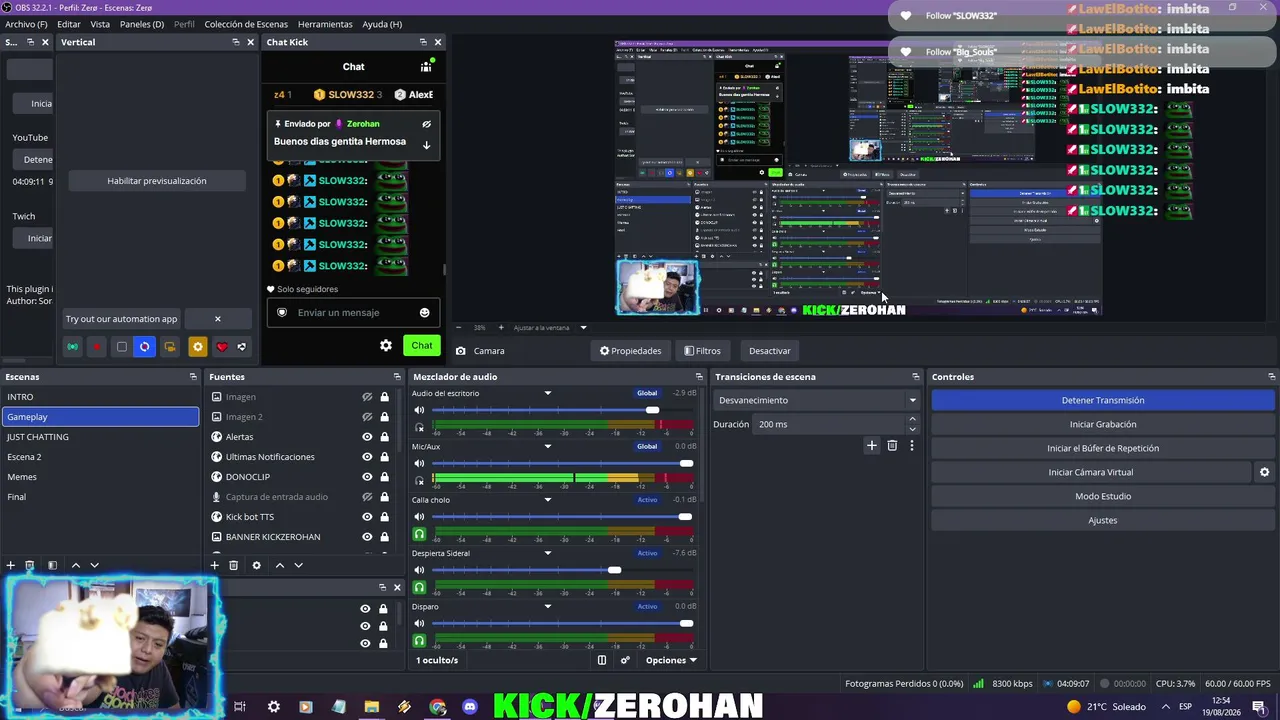Image resolution: width=1280 pixels, height=720 pixels.
Task: Mute the Despierta Sideral speaker icon
Action: pos(419,570)
